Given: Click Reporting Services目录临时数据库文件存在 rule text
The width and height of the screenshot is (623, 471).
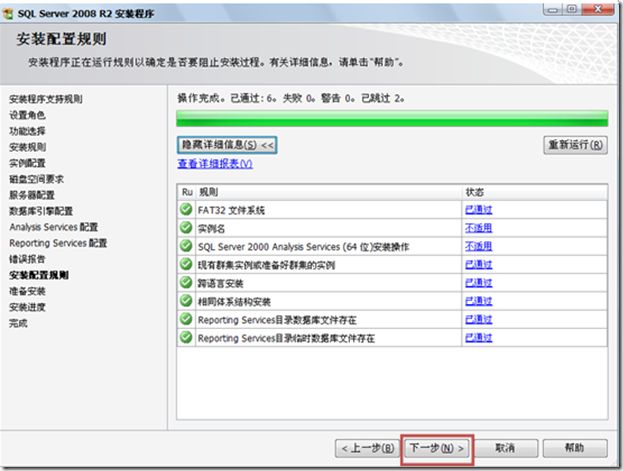Looking at the screenshot, I should coord(286,338).
